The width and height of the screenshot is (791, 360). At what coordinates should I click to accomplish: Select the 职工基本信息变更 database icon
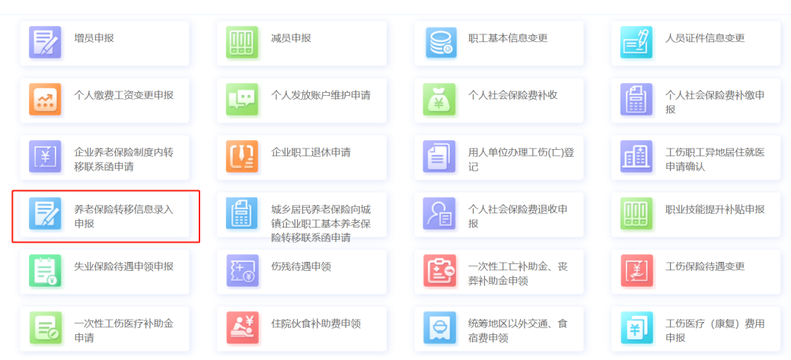pos(439,42)
